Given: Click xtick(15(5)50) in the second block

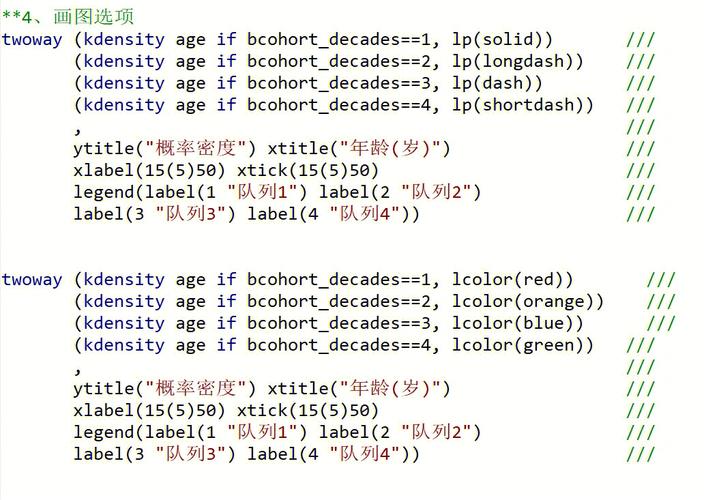Looking at the screenshot, I should [x=308, y=411].
